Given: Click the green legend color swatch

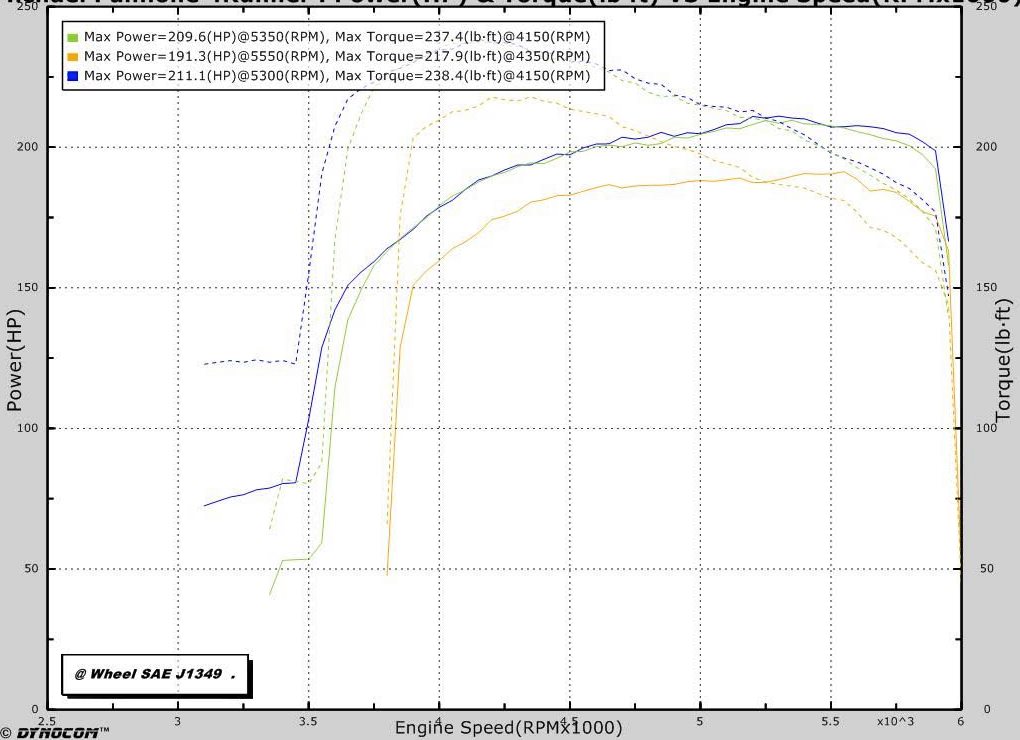Looking at the screenshot, I should coord(73,37).
